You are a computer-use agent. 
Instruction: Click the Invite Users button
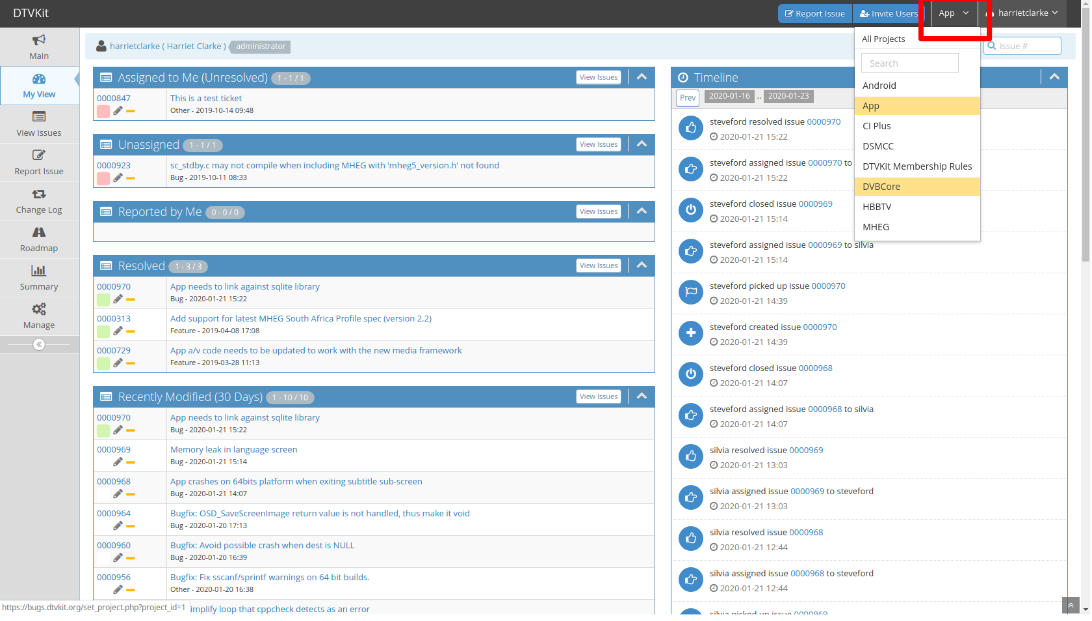tap(888, 14)
